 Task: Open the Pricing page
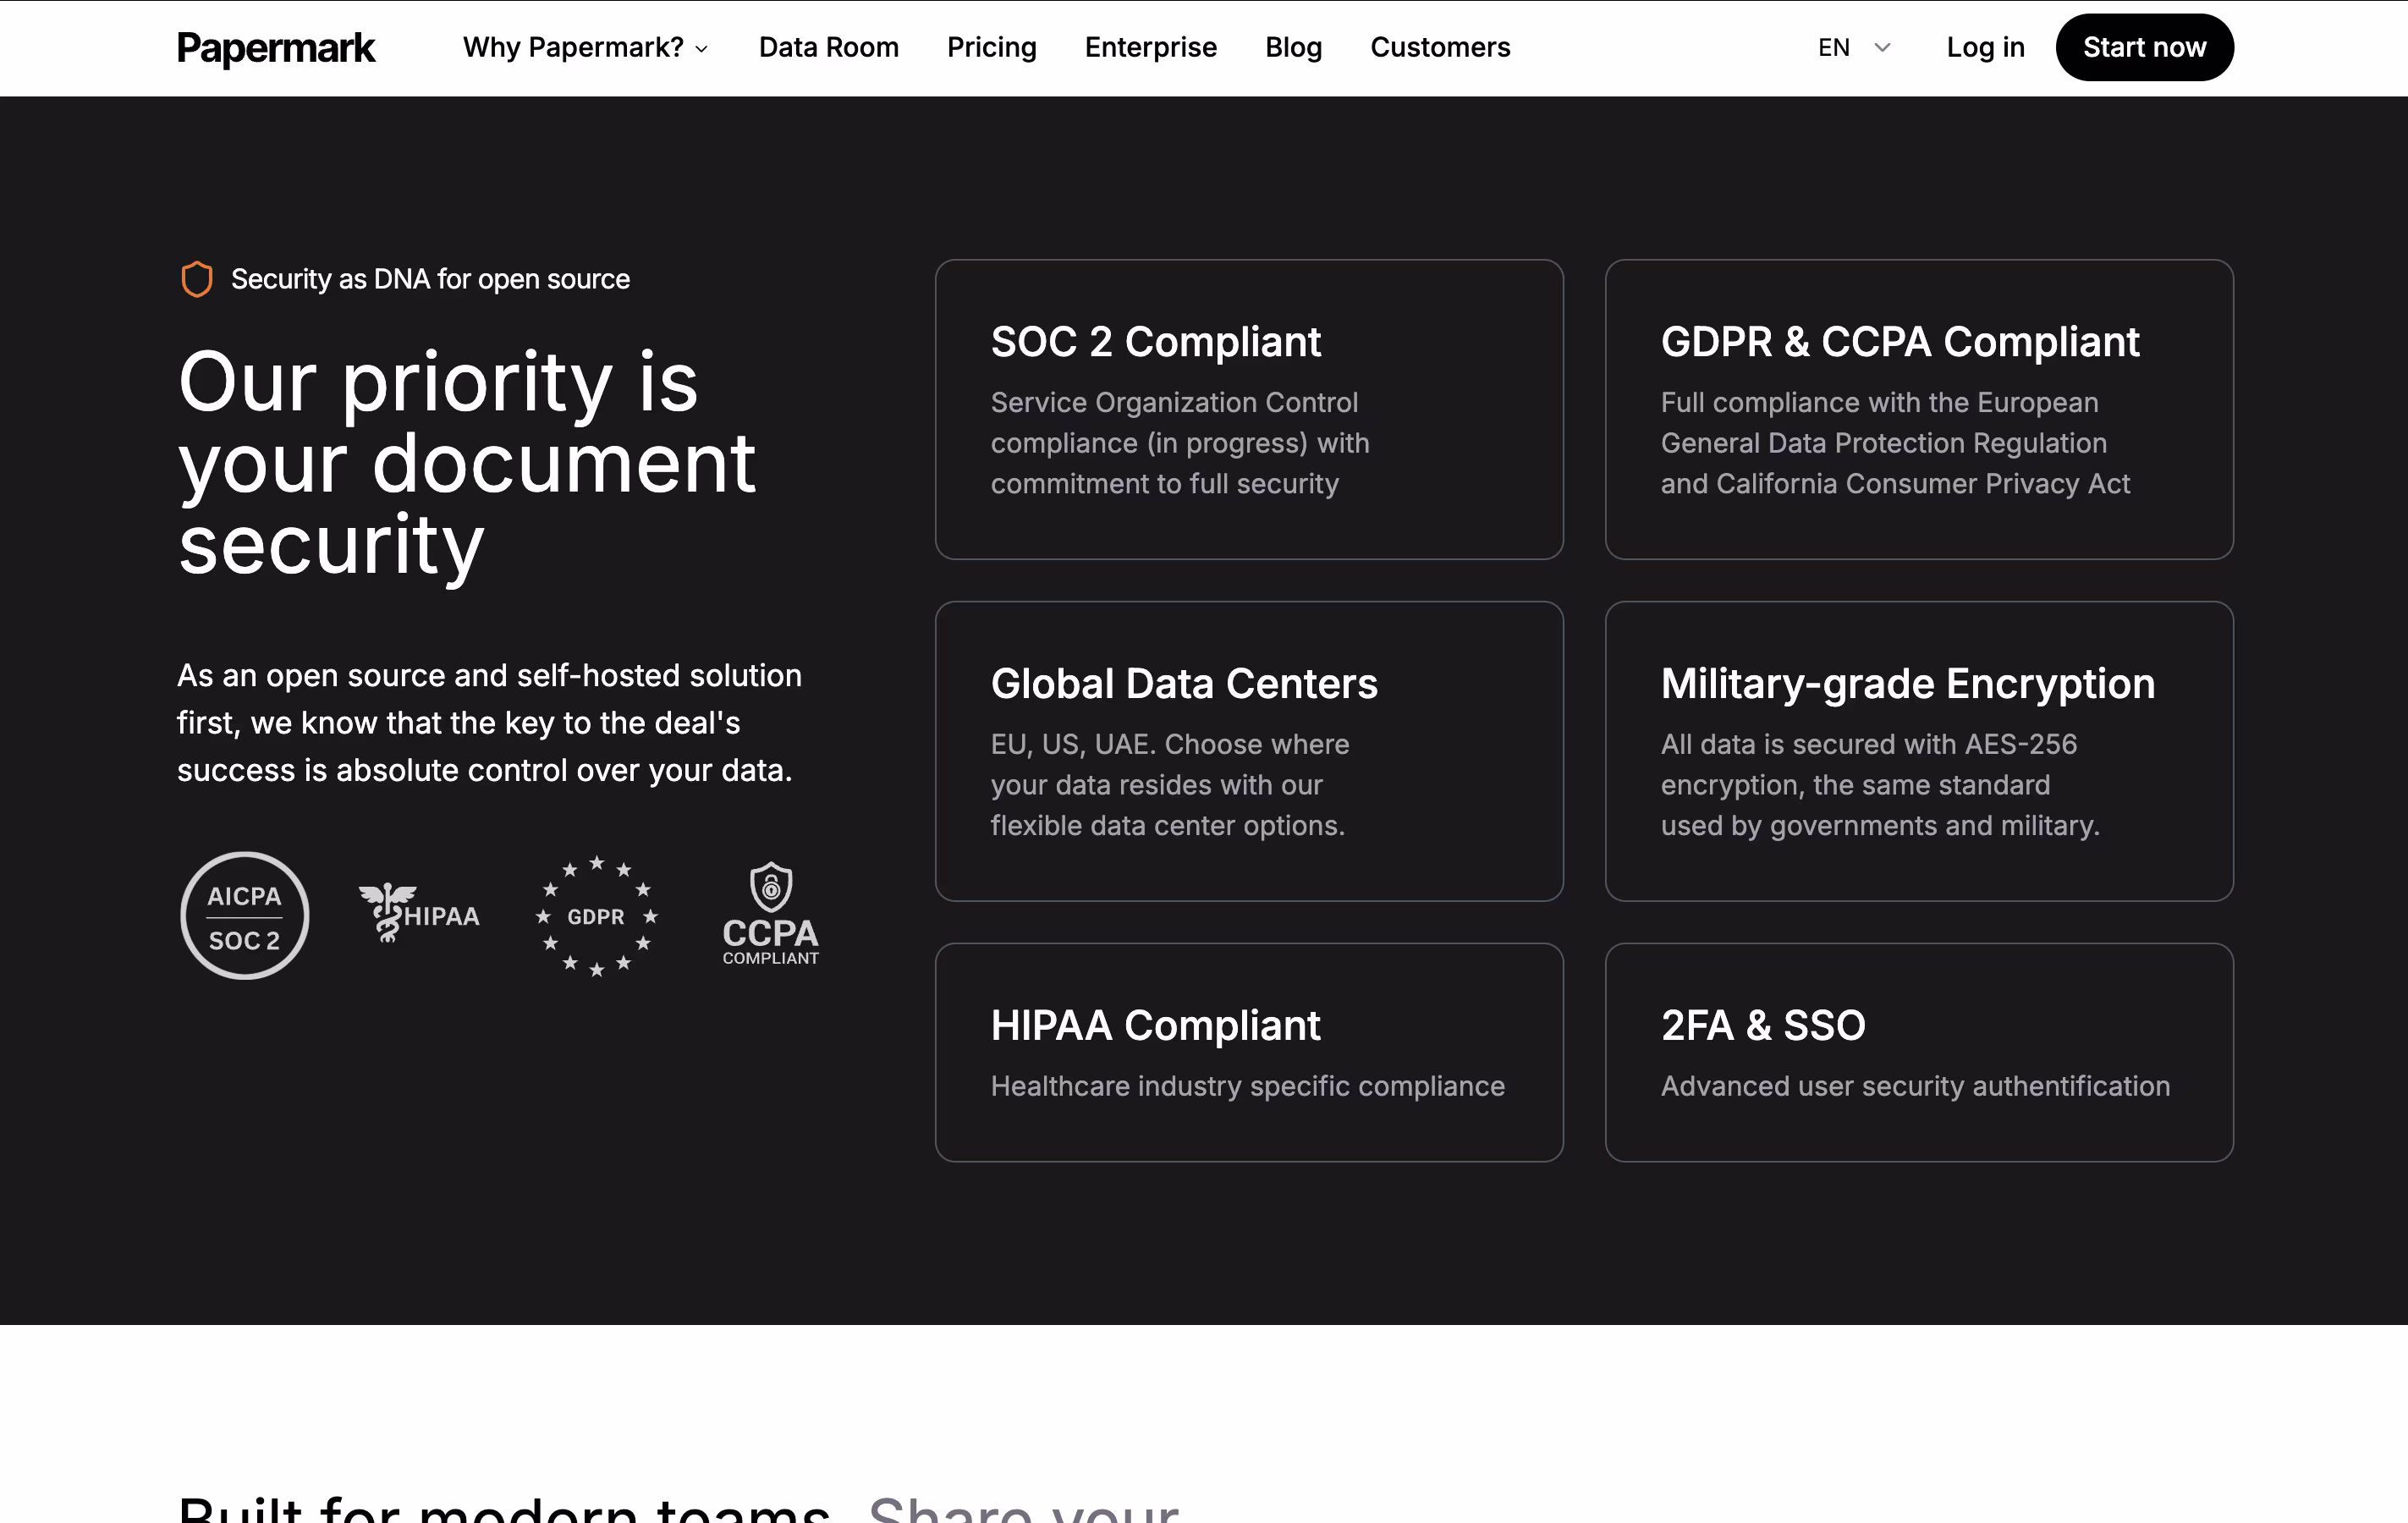point(991,47)
